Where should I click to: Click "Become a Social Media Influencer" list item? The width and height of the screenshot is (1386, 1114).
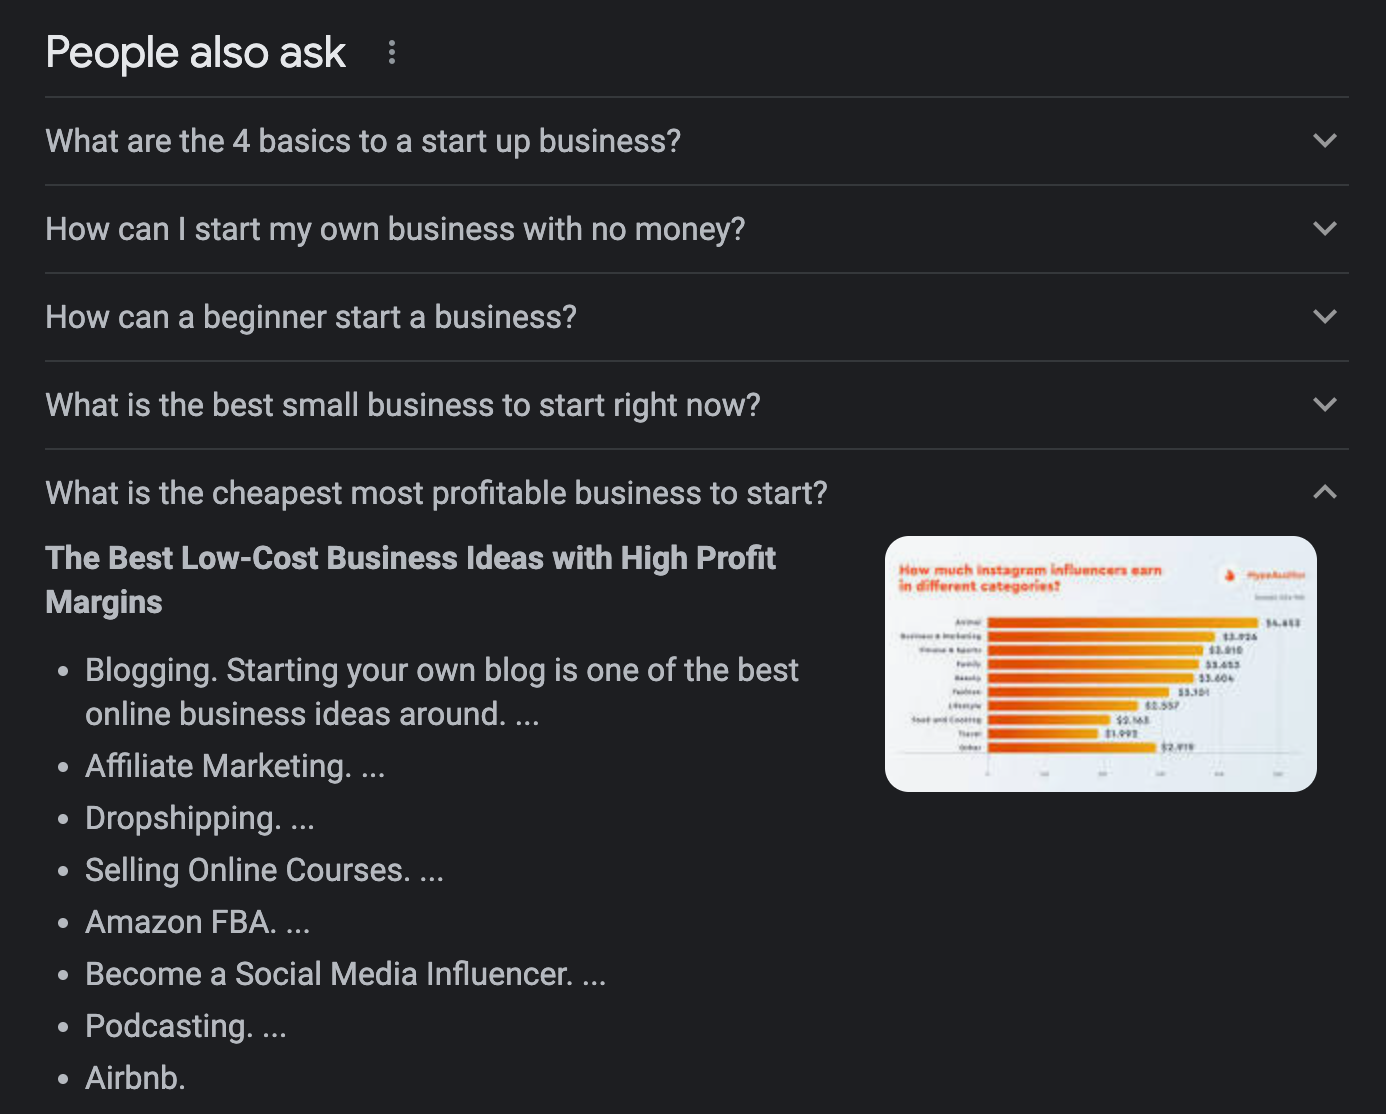click(x=345, y=974)
